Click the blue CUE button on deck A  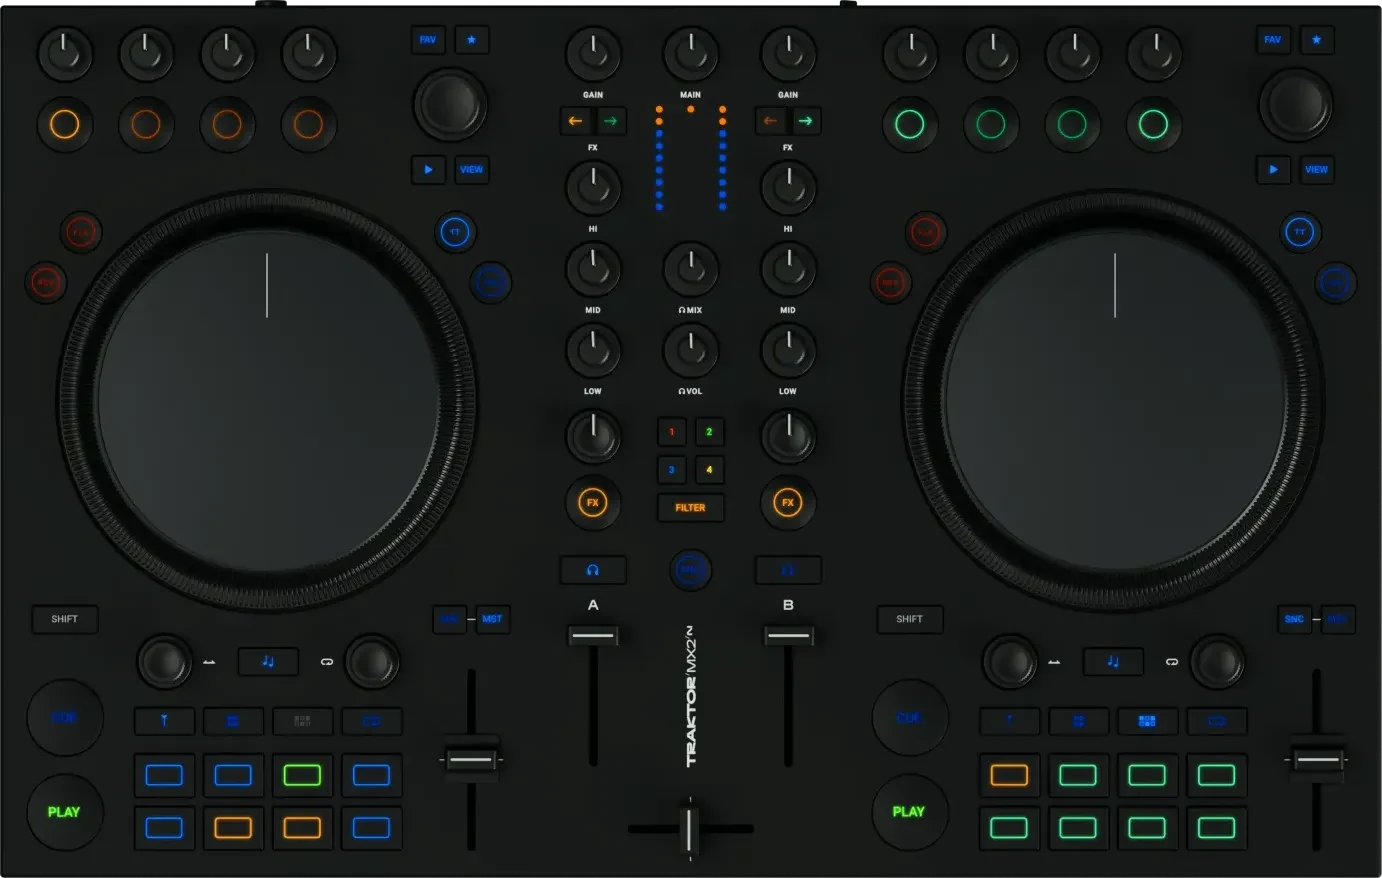(64, 718)
